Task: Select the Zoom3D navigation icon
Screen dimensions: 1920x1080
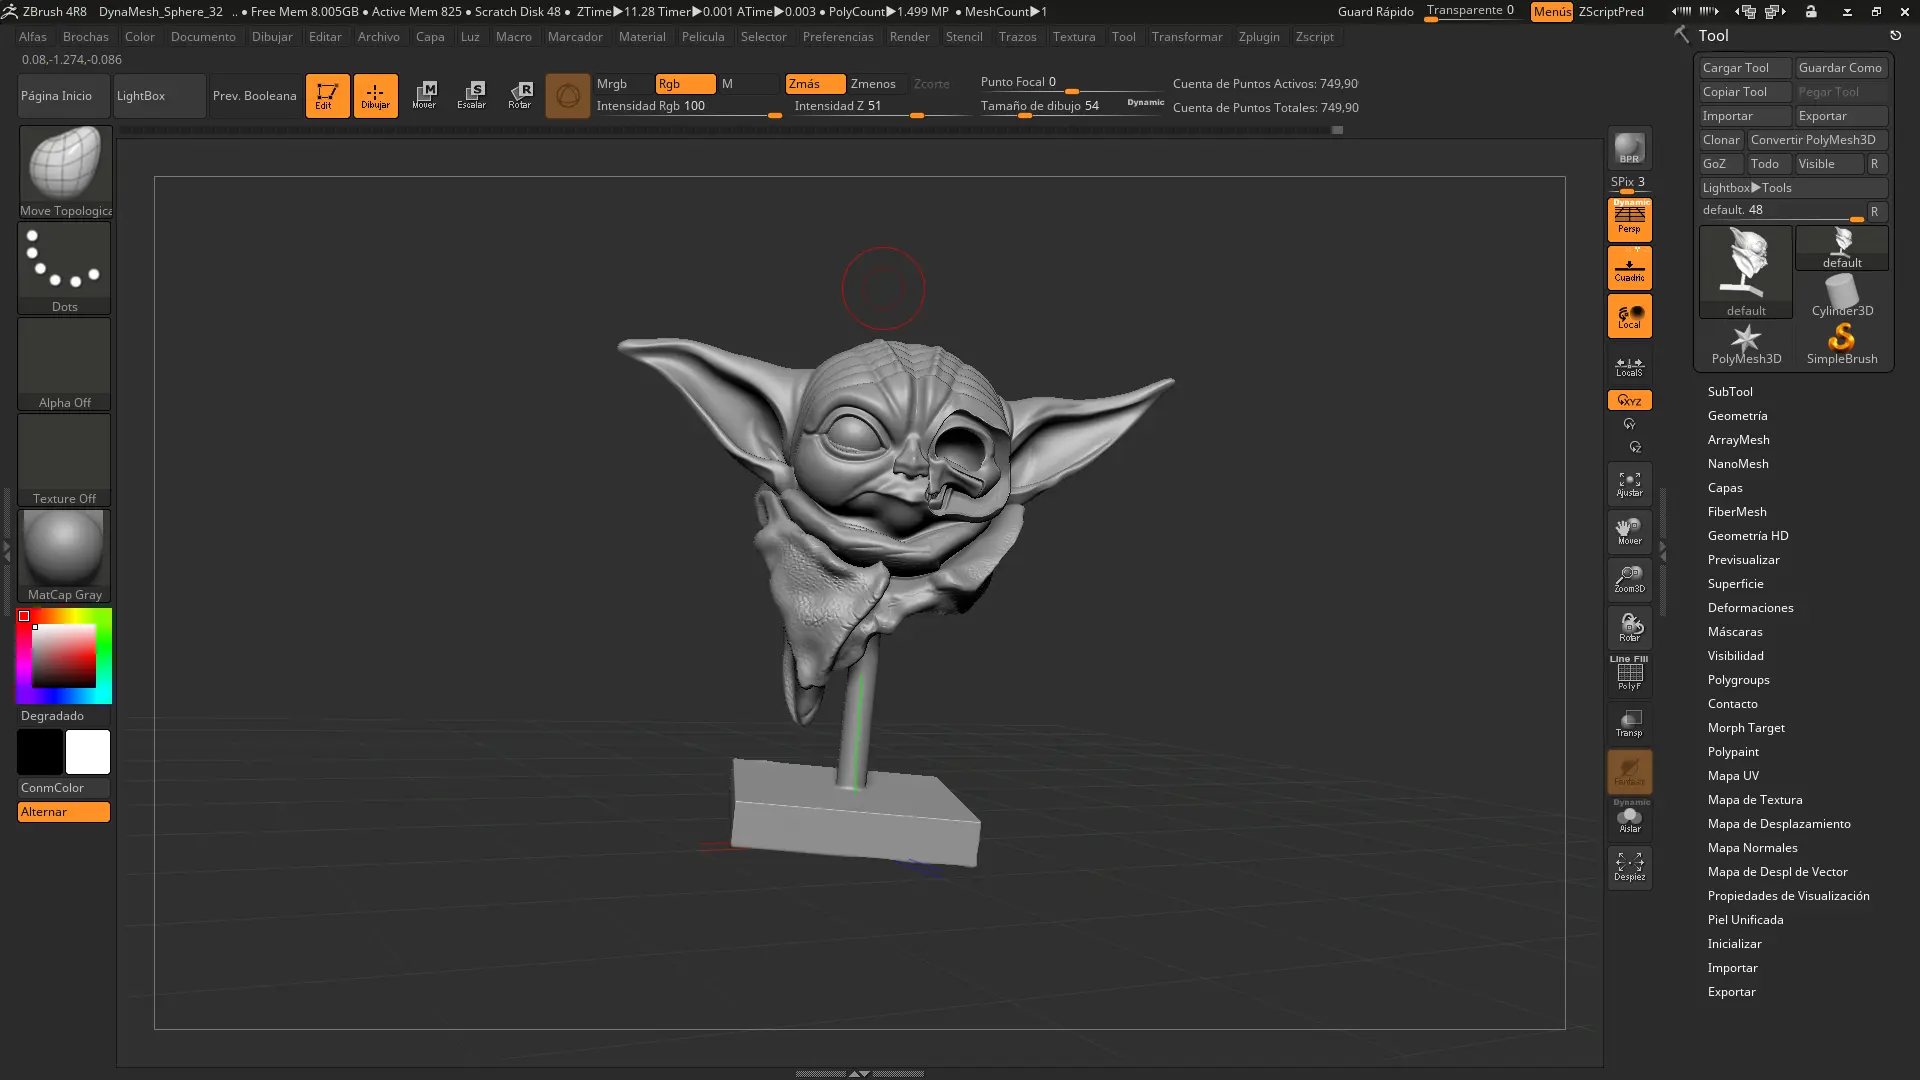Action: [1629, 580]
